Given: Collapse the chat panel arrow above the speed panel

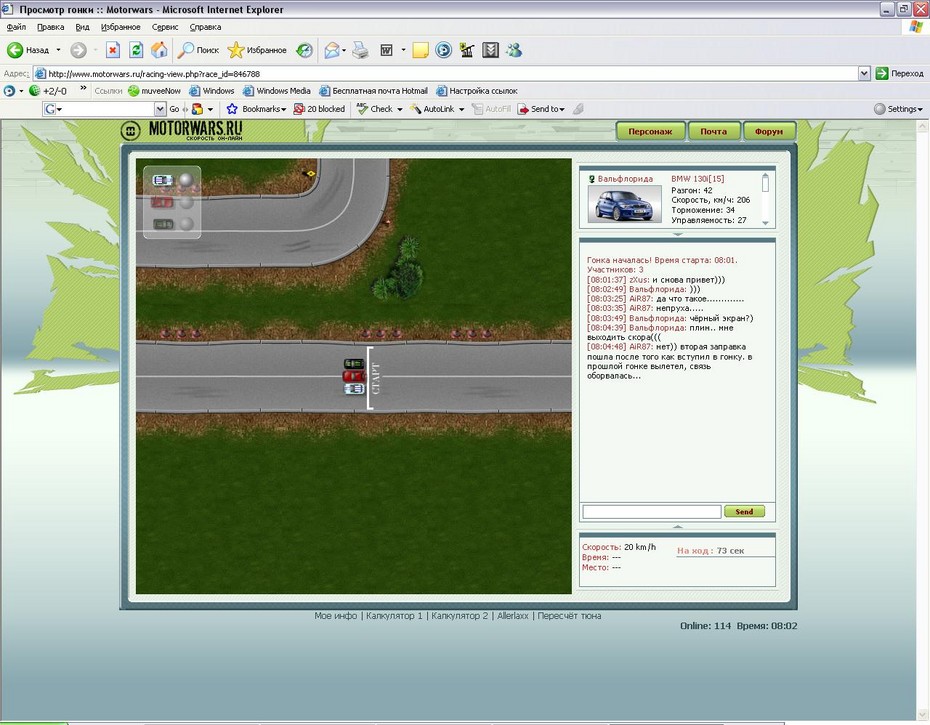Looking at the screenshot, I should [x=677, y=526].
